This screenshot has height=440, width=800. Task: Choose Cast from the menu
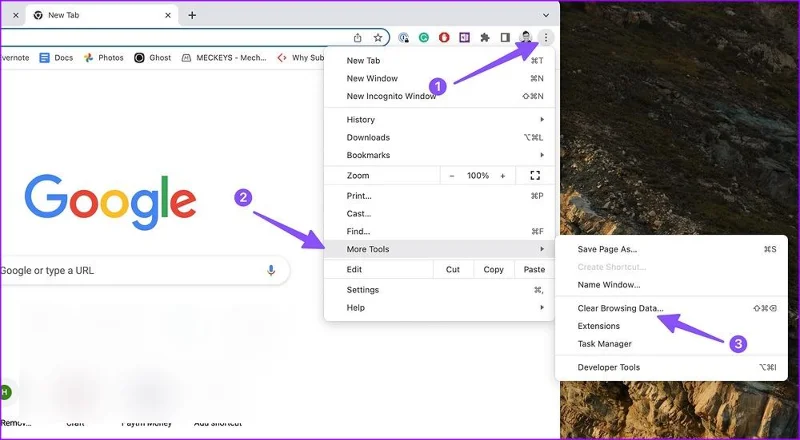tap(439, 214)
